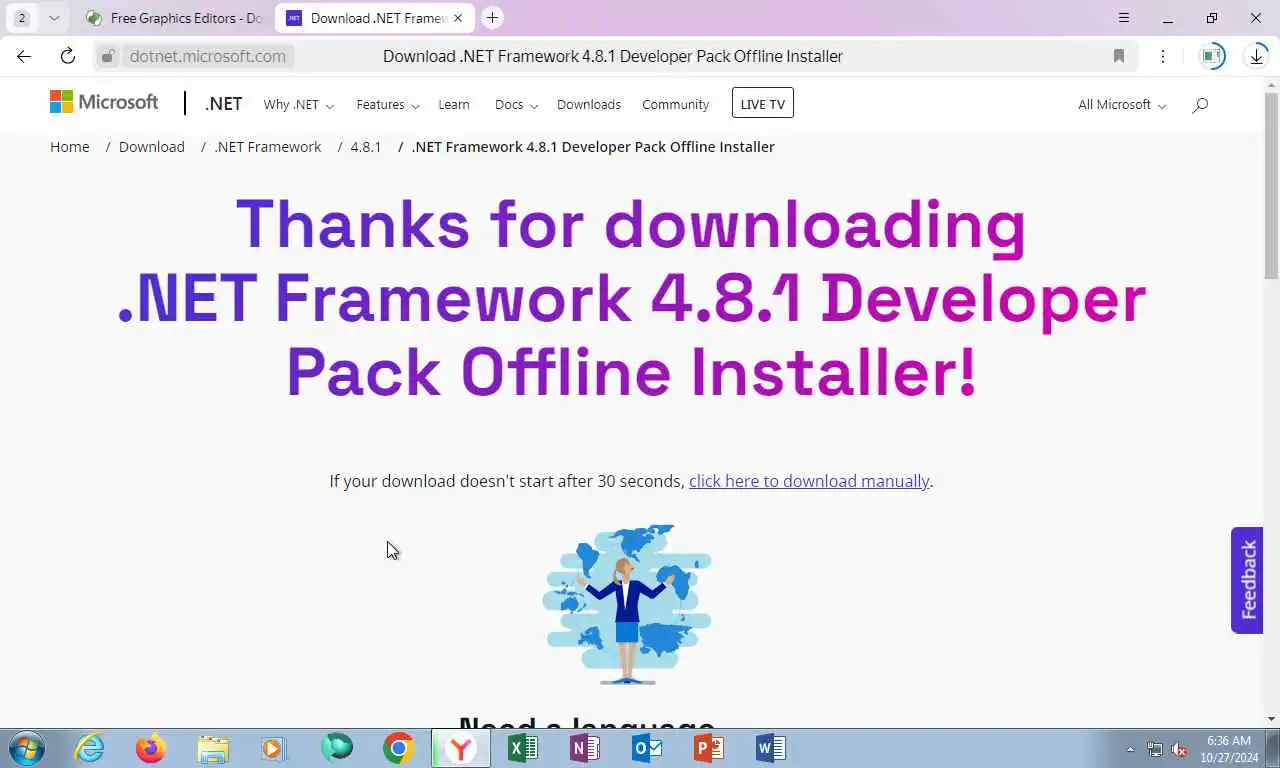The width and height of the screenshot is (1280, 768).
Task: Click here to download manually link
Action: (809, 481)
